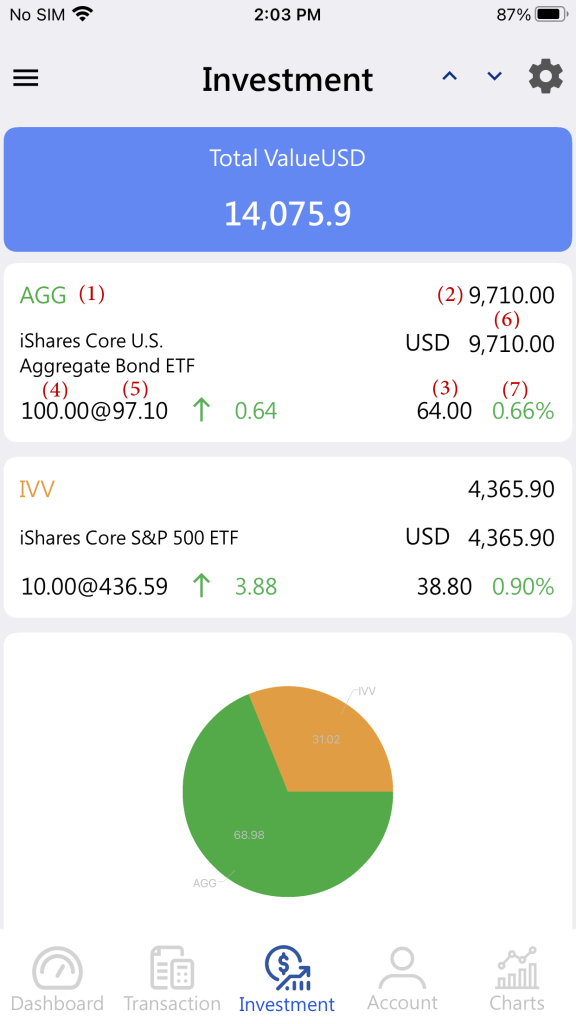This screenshot has width=576, height=1024.
Task: Tap the Total Value USD banner
Action: (288, 189)
